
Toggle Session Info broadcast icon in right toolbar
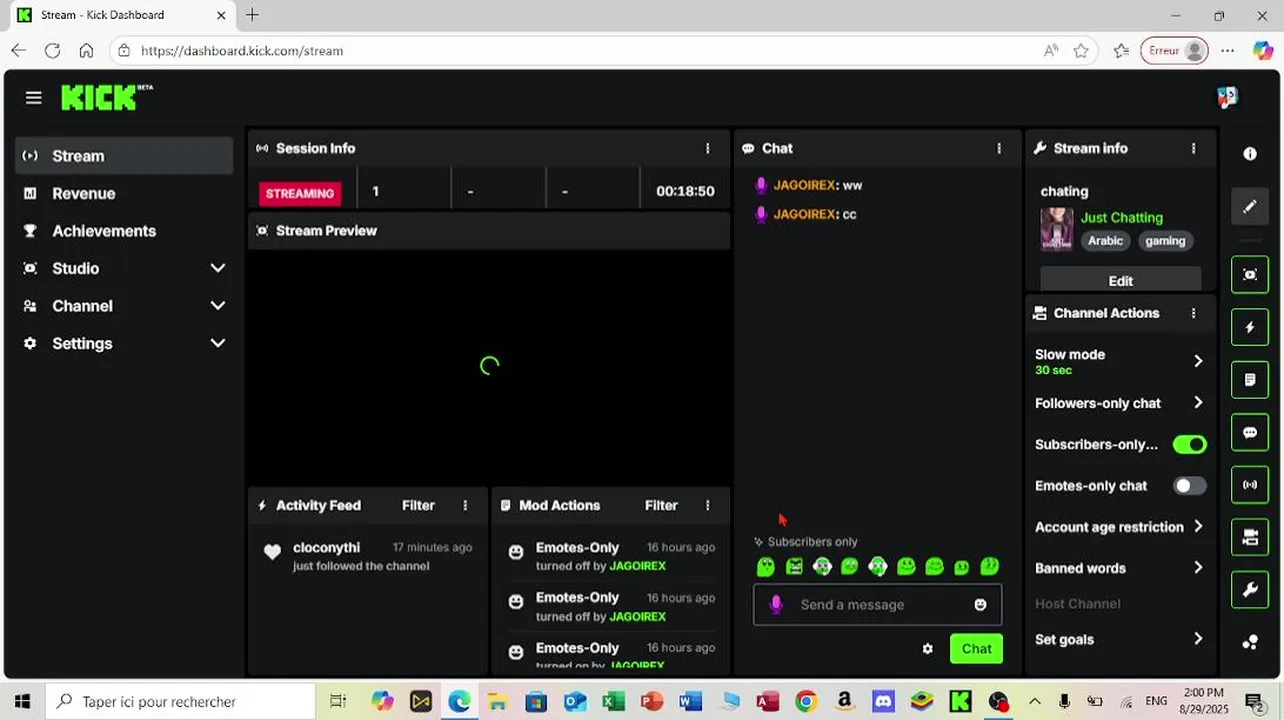click(1250, 485)
